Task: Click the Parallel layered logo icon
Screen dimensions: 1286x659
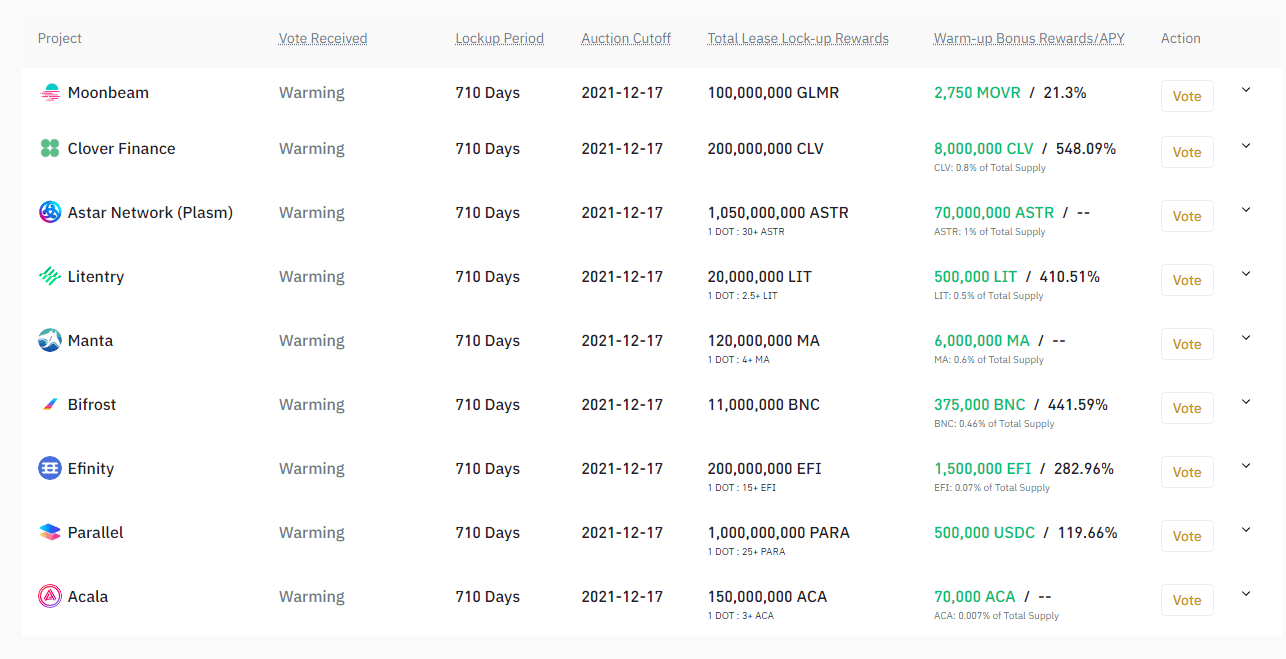Action: click(50, 533)
